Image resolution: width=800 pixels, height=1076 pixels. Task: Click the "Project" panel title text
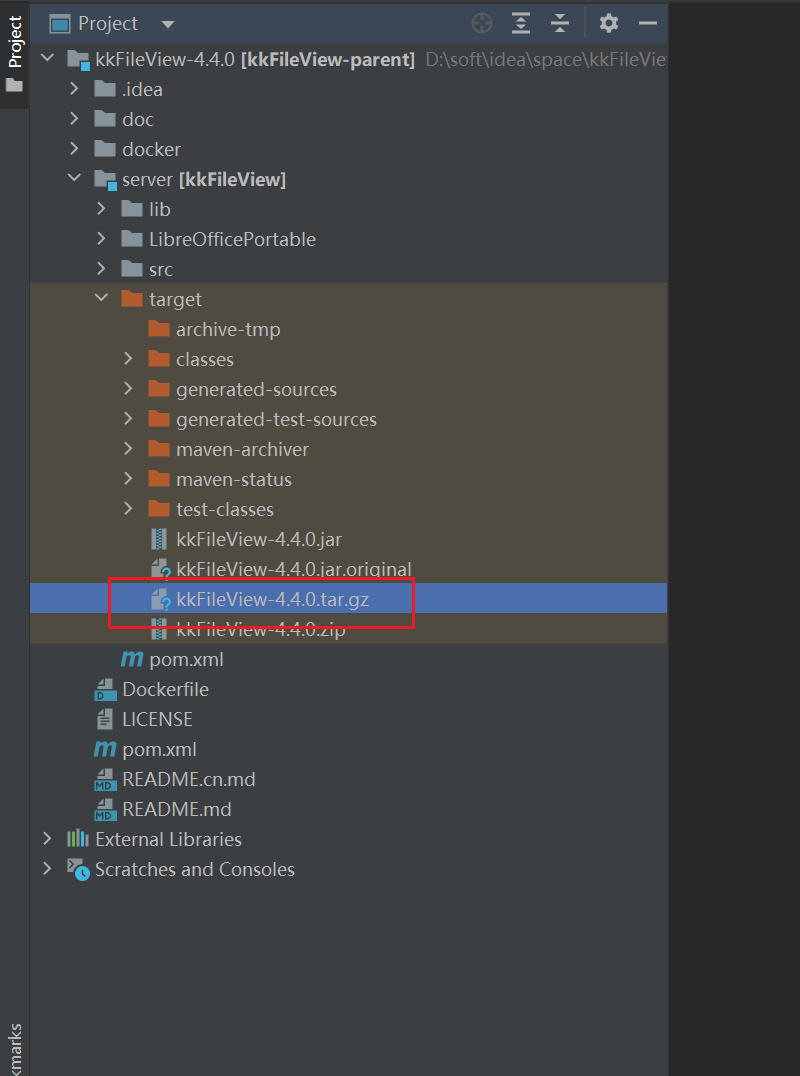(x=108, y=24)
